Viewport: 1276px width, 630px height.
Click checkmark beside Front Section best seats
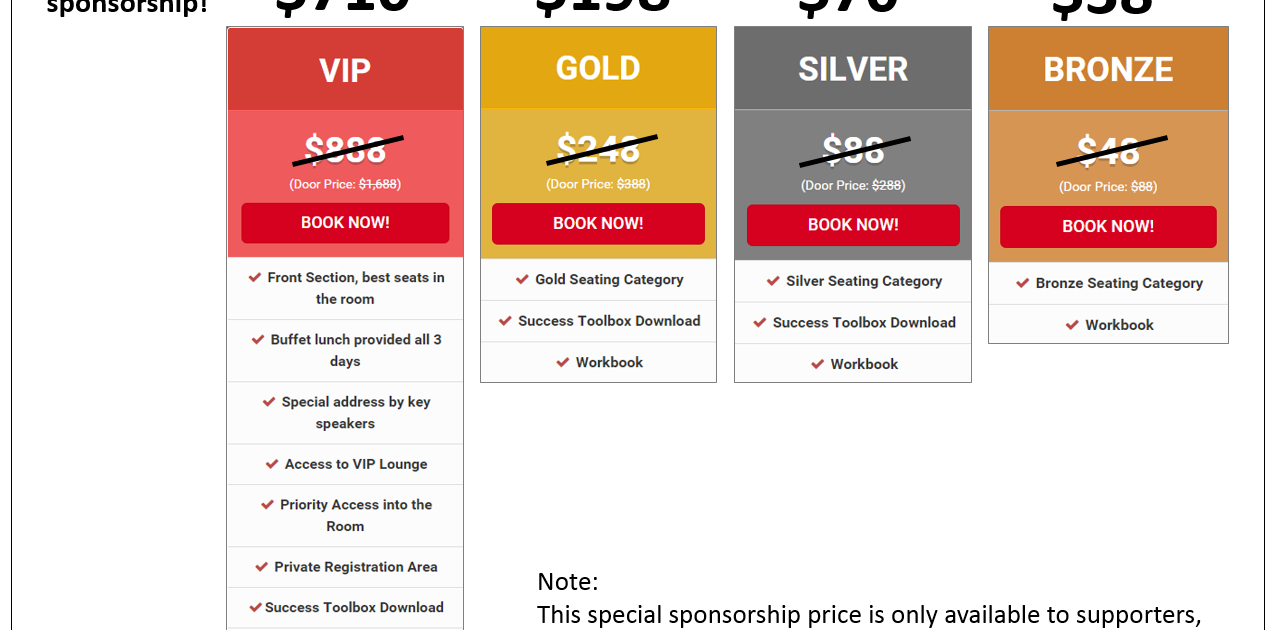coord(255,277)
